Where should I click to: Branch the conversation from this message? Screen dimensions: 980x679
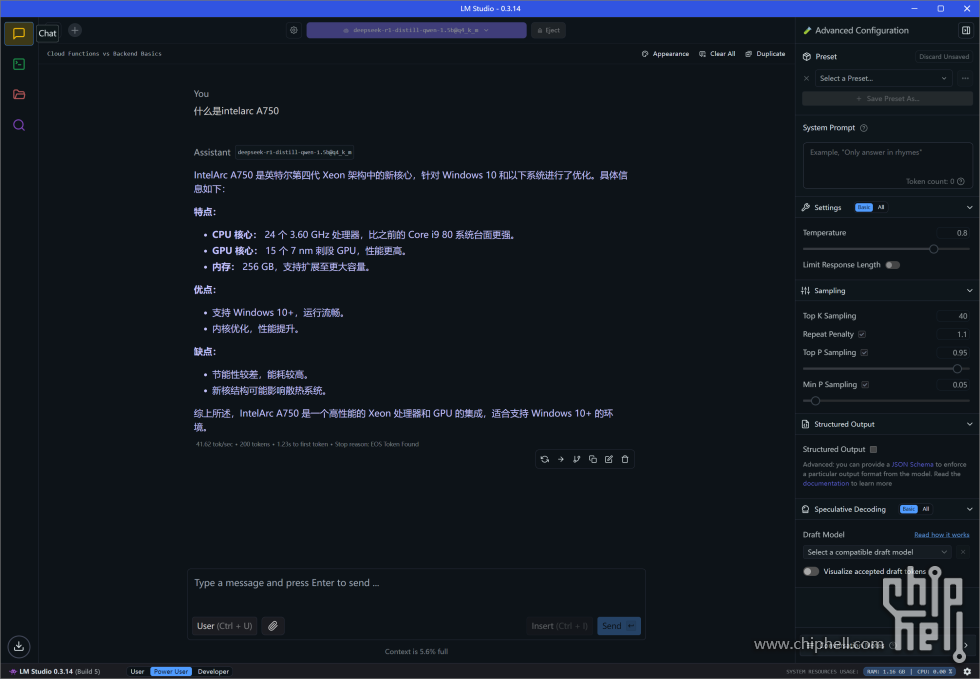[576, 459]
